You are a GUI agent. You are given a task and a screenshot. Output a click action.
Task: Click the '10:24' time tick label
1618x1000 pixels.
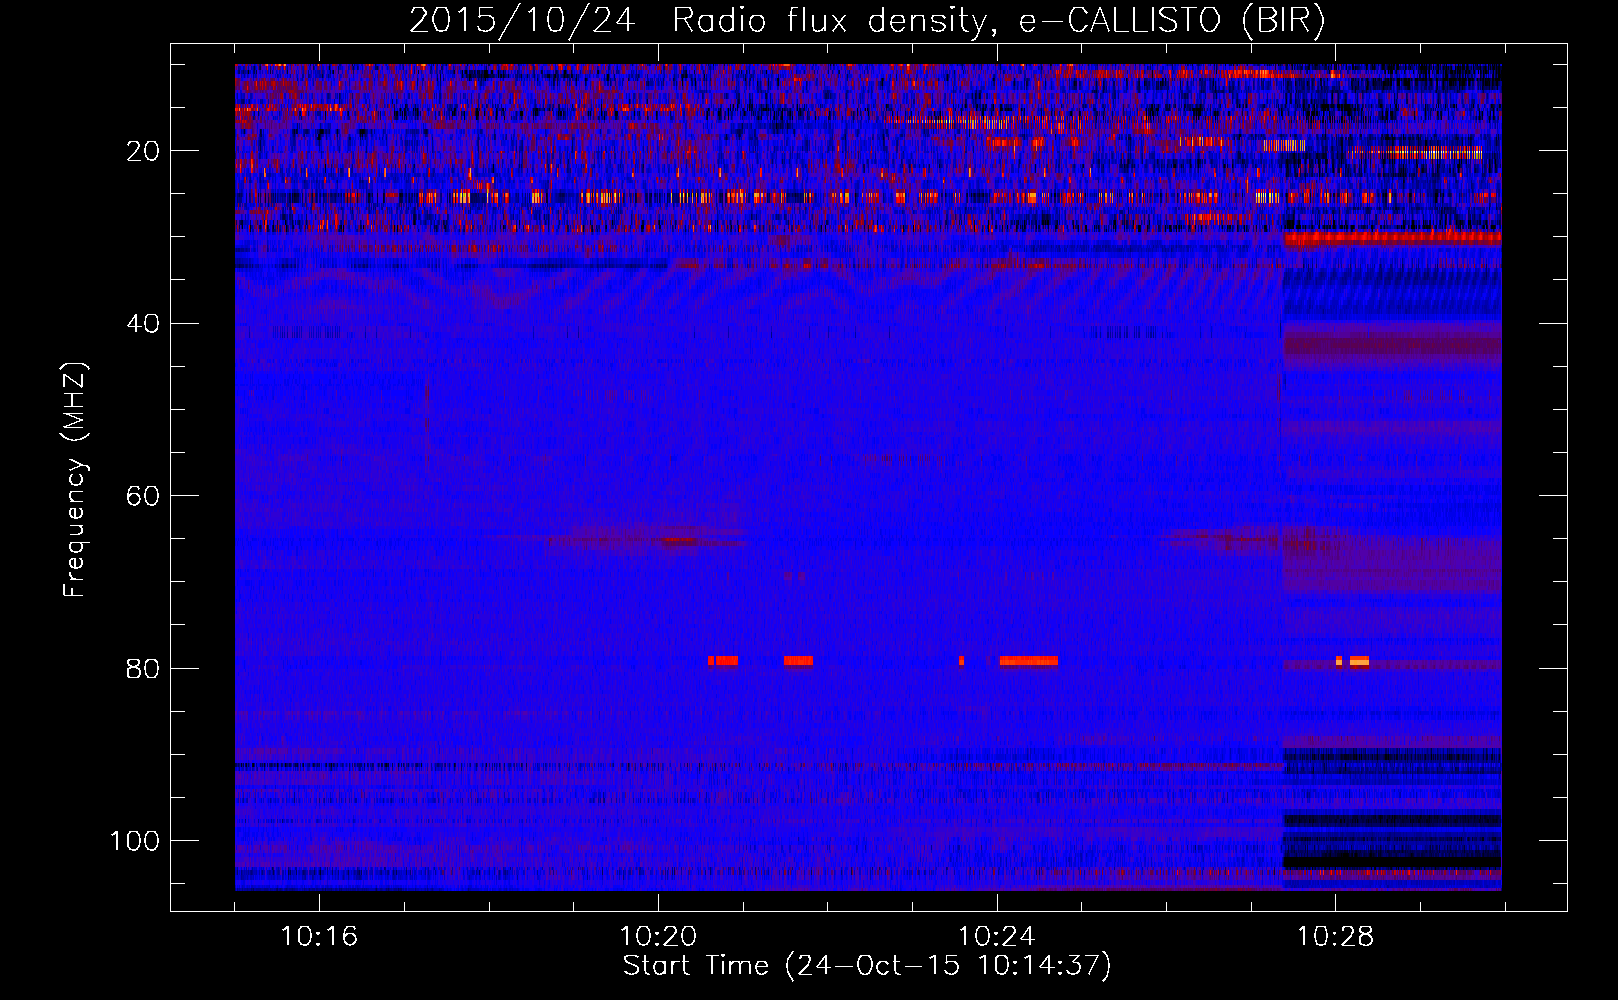click(996, 937)
